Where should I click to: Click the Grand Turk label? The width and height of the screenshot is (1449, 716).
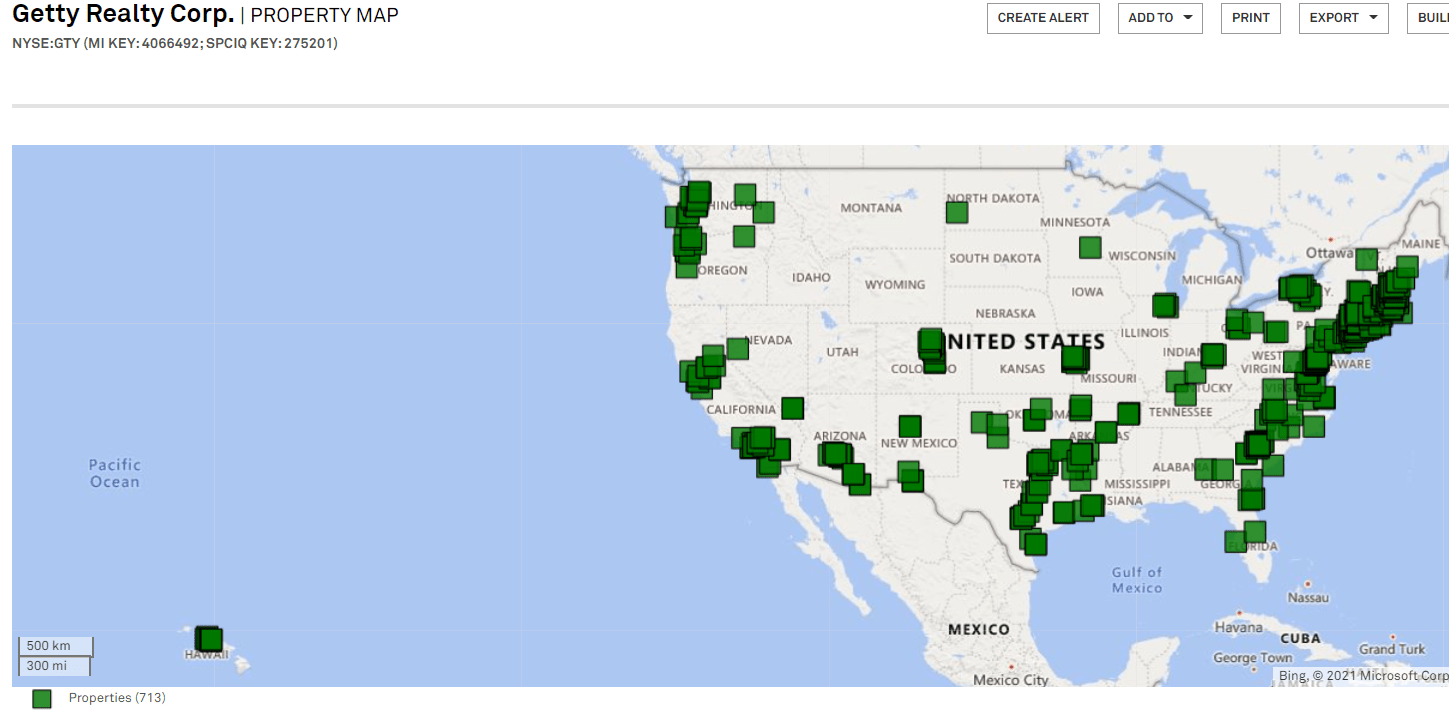pyautogui.click(x=1392, y=649)
